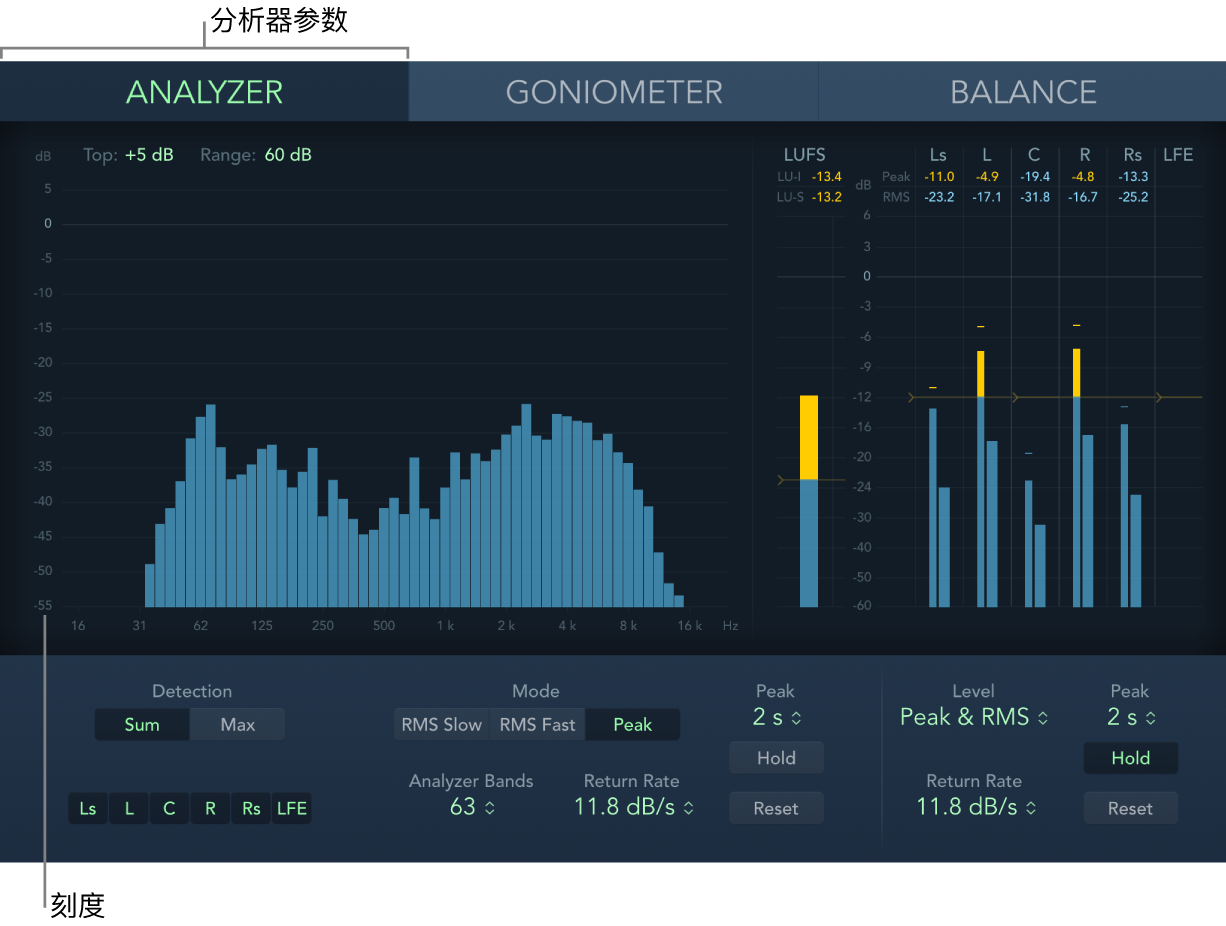Screen dimensions: 1226x926
Task: Click the Rs RMS value -25.2
Action: pos(1132,197)
